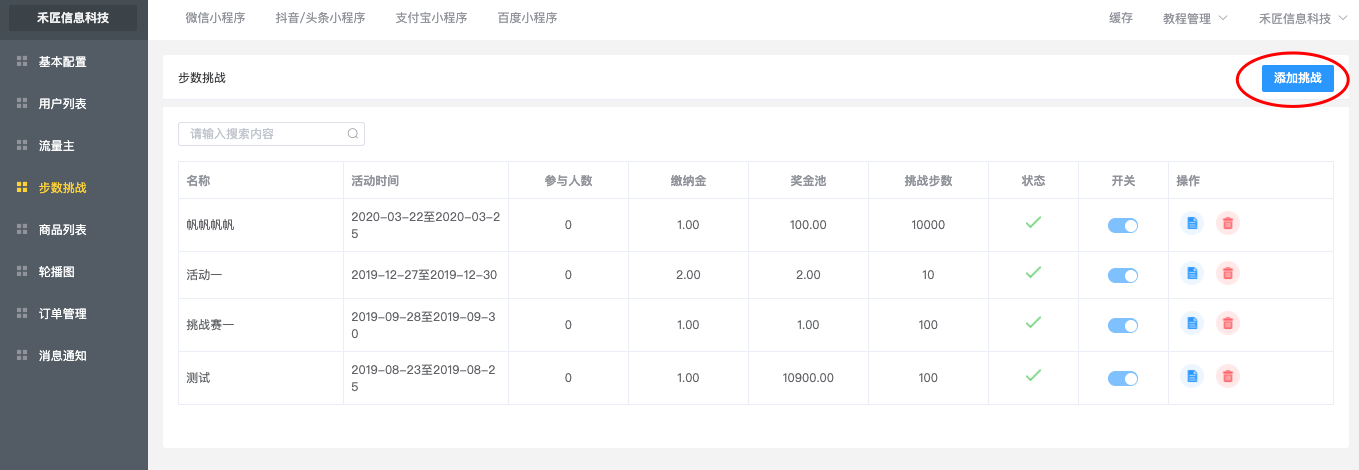
Task: Delete 活动一 using the red trash icon
Action: coord(1227,273)
